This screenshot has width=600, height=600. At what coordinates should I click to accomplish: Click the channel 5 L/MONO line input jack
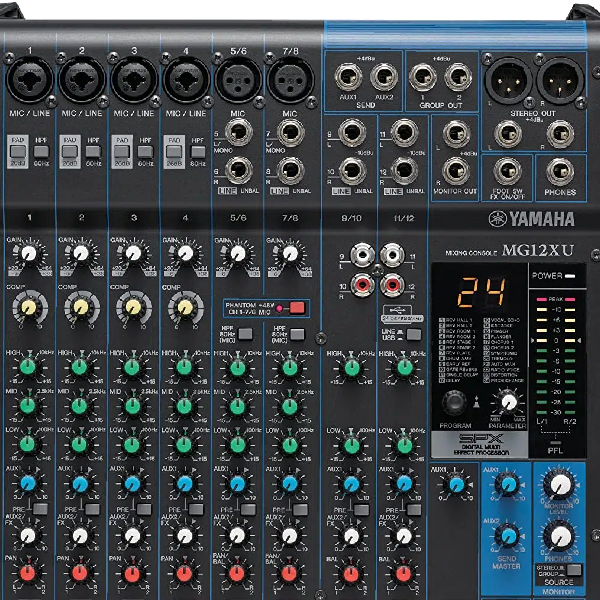[x=239, y=132]
